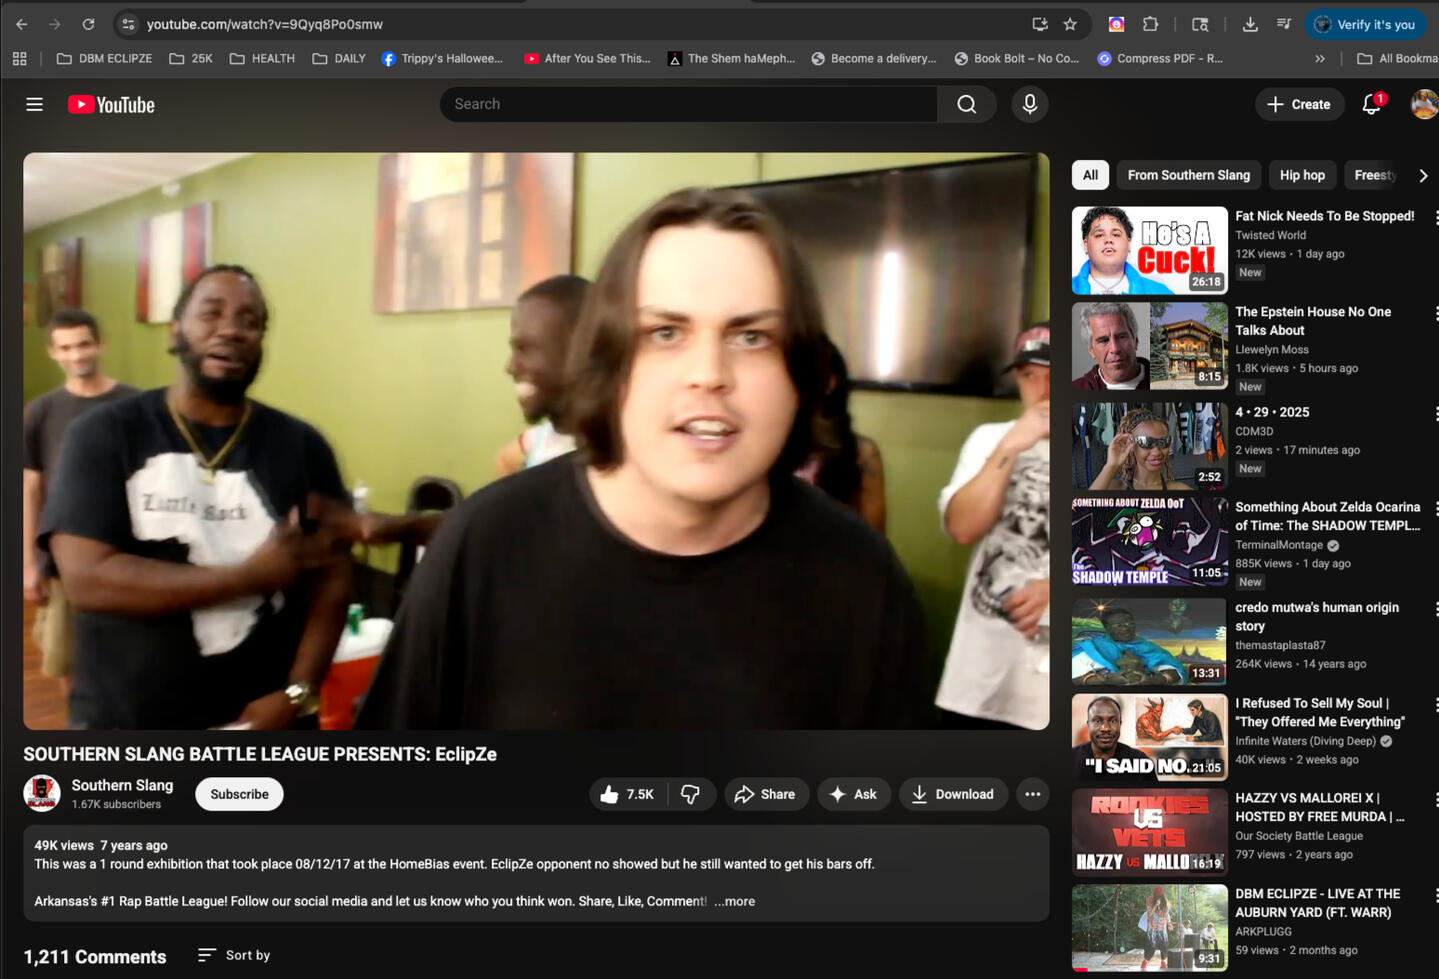
Task: Open more actions three-dot menu
Action: pos(1032,794)
